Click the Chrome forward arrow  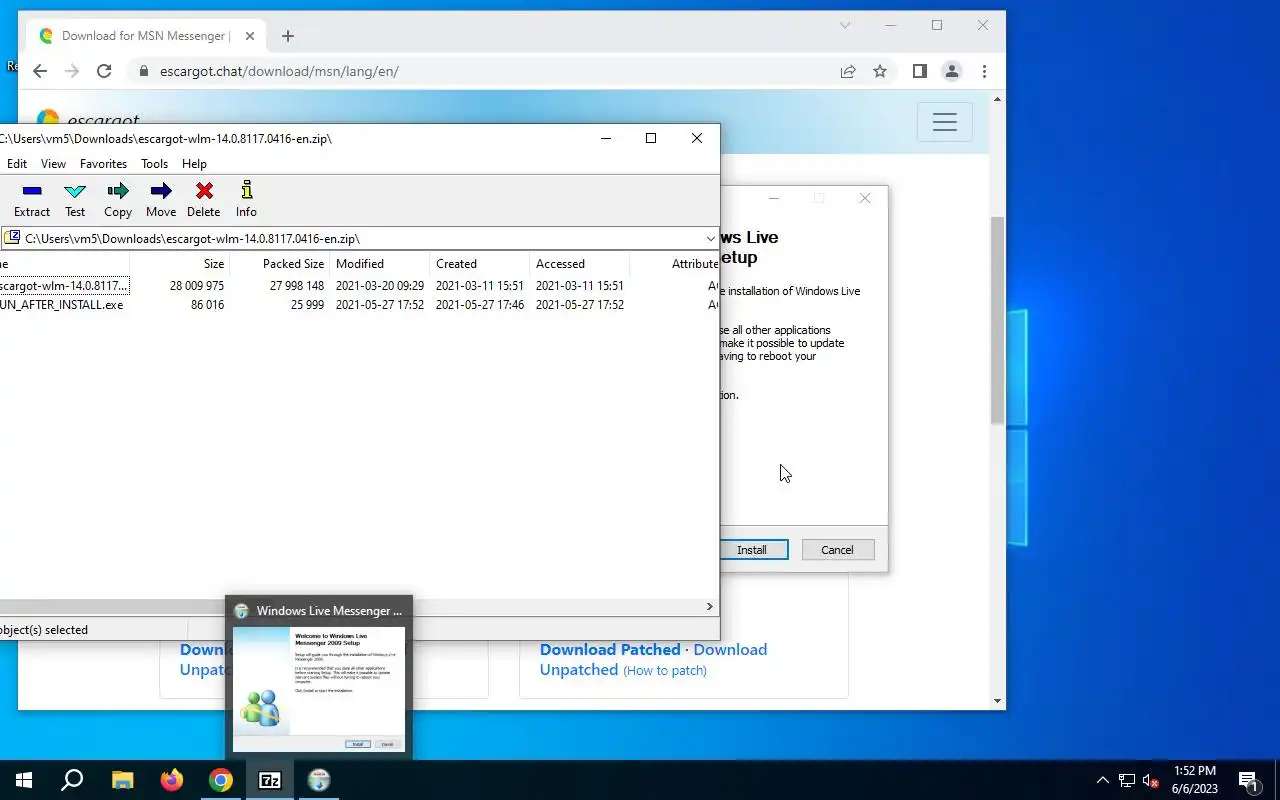click(x=72, y=71)
